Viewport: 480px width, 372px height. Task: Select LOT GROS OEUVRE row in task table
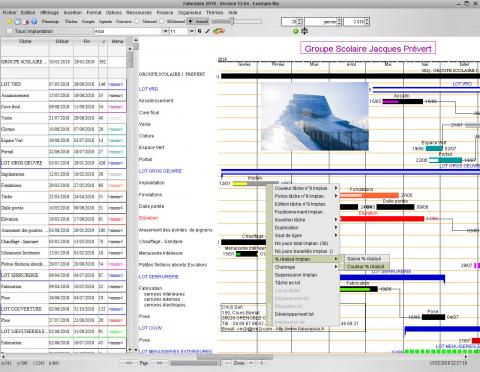[63, 163]
